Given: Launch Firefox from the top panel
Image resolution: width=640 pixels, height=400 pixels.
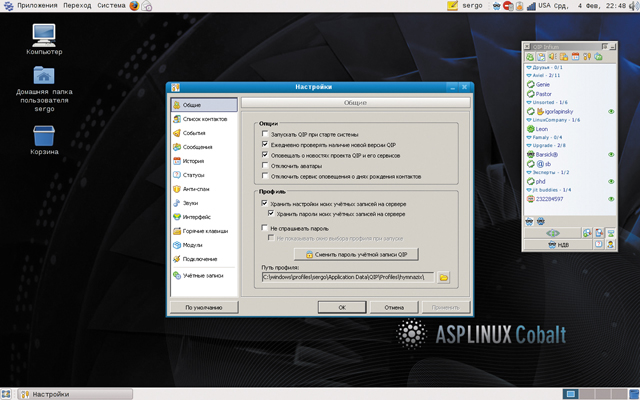Looking at the screenshot, I should (x=134, y=6).
